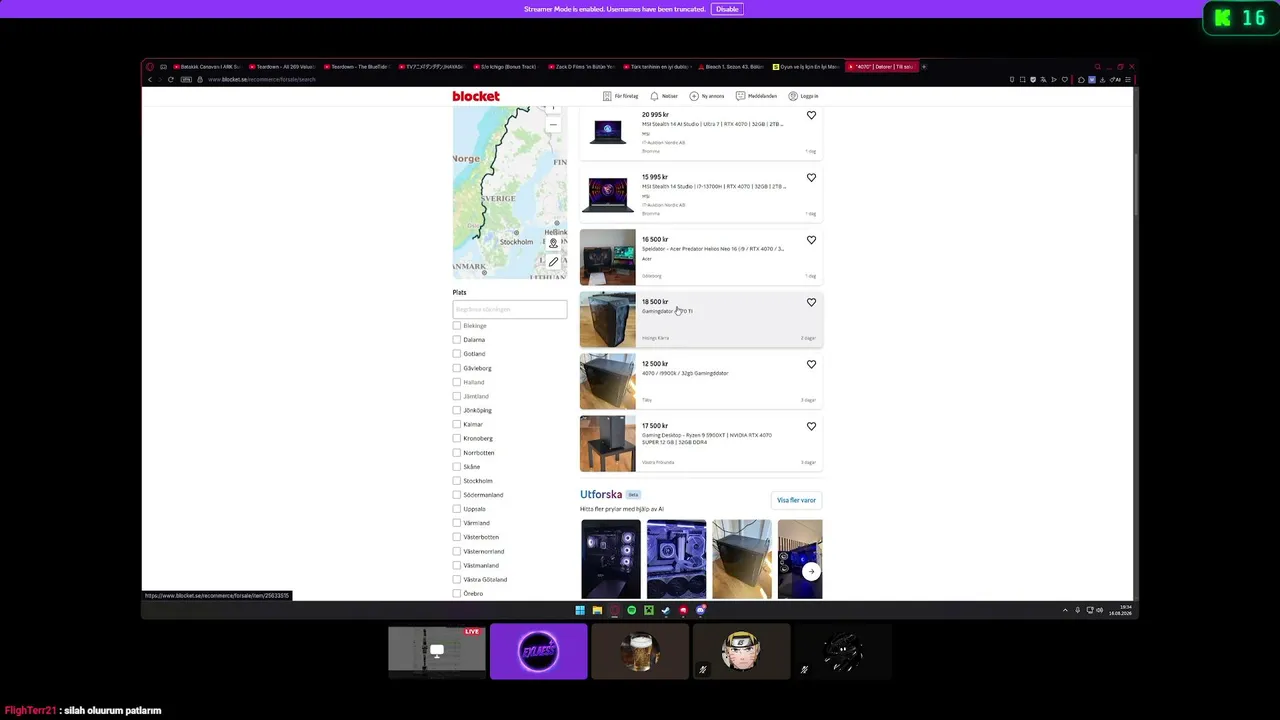Zoom out the map with minus button
This screenshot has height=720, width=1280.
click(553, 125)
